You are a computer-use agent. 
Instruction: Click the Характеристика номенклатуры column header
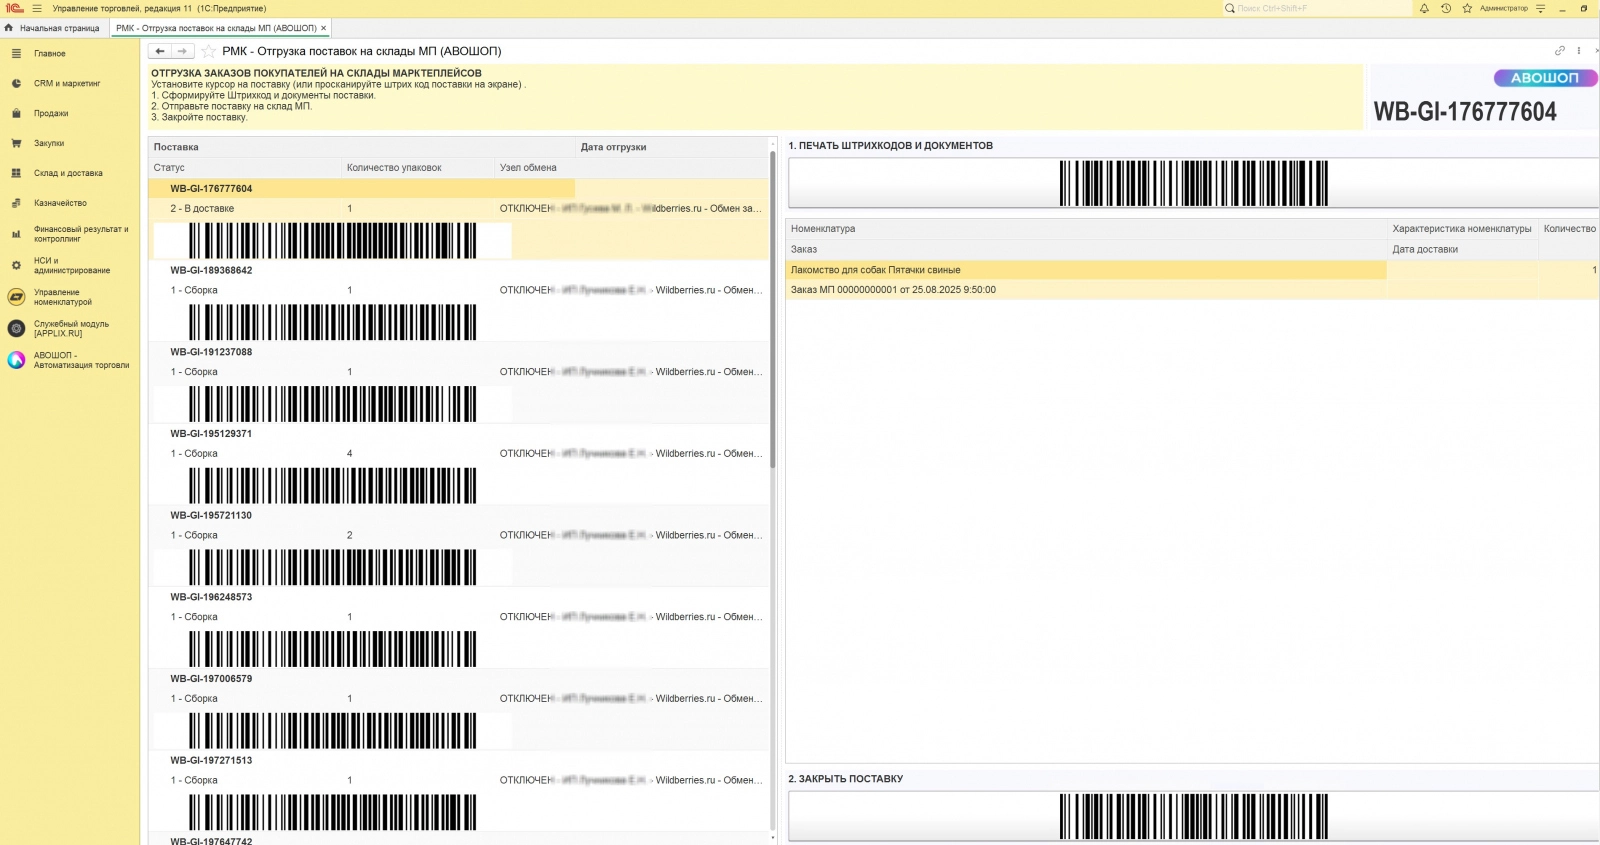pyautogui.click(x=1462, y=229)
